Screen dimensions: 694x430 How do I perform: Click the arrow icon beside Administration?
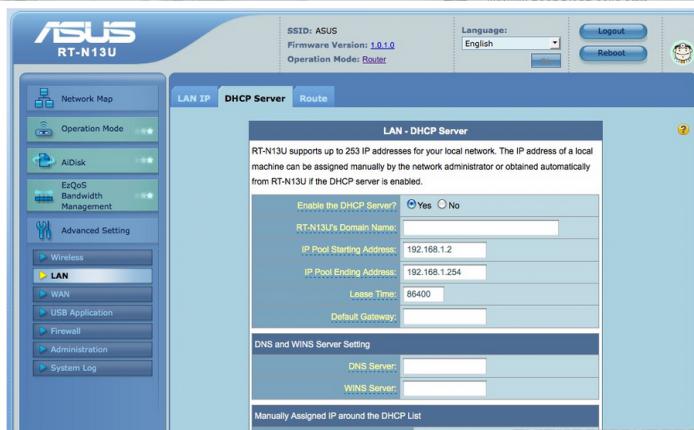coord(43,349)
